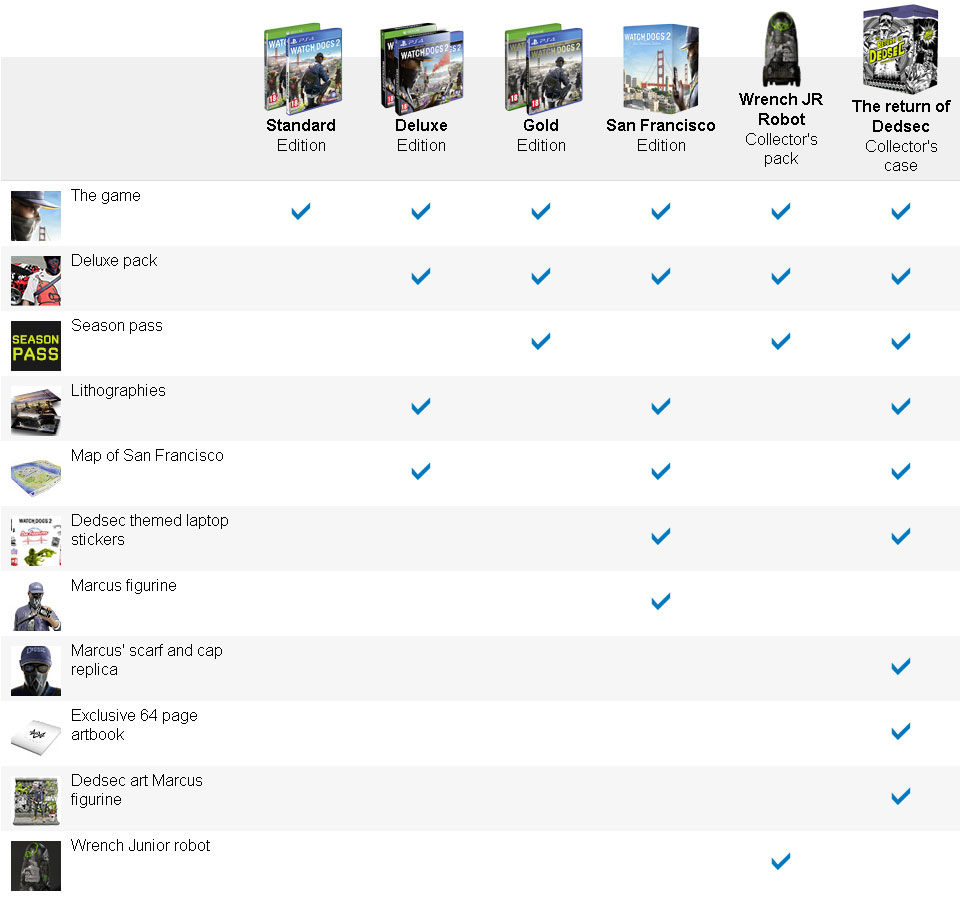Click the Marcus figurine checkmark under San Francisco
The image size is (960, 911).
pos(661,601)
